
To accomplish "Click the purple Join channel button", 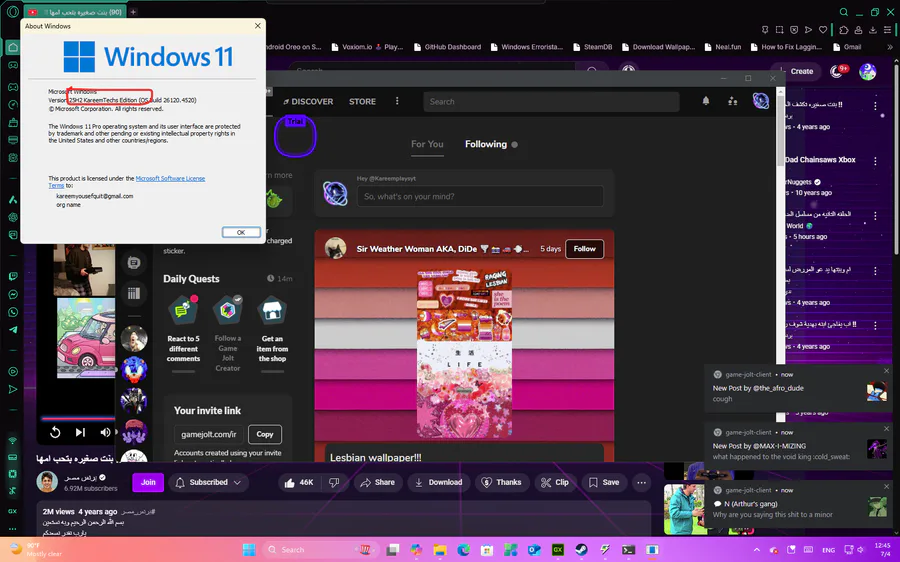I will [x=148, y=482].
